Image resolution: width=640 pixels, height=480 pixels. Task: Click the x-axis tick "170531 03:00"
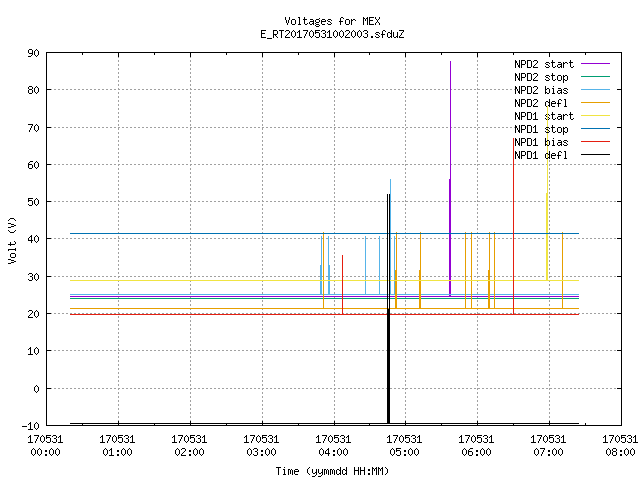pyautogui.click(x=261, y=446)
